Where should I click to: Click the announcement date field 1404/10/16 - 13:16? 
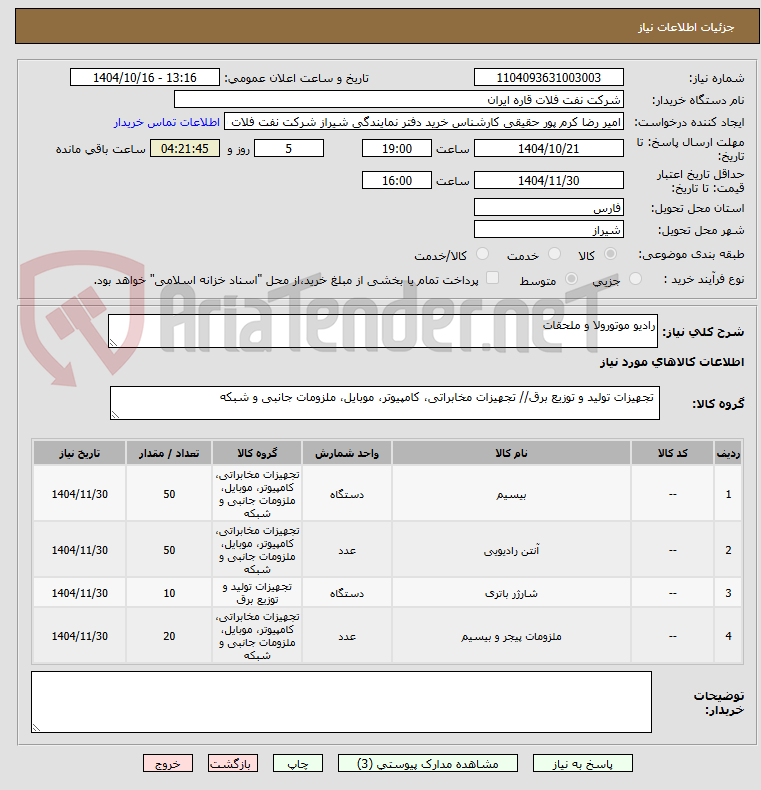coord(145,78)
